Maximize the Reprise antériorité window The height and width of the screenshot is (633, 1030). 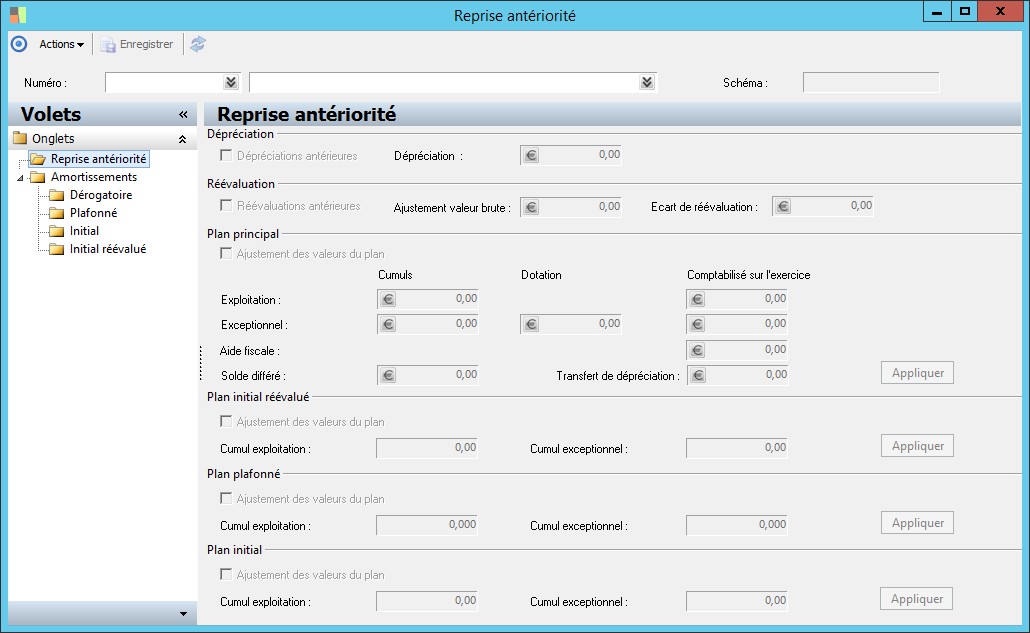pyautogui.click(x=964, y=11)
